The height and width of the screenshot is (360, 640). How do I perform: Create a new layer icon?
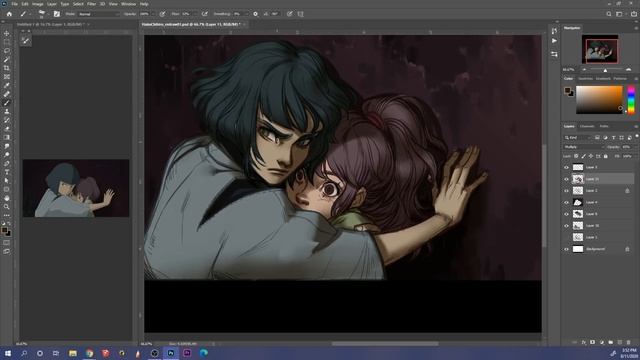tap(620, 342)
